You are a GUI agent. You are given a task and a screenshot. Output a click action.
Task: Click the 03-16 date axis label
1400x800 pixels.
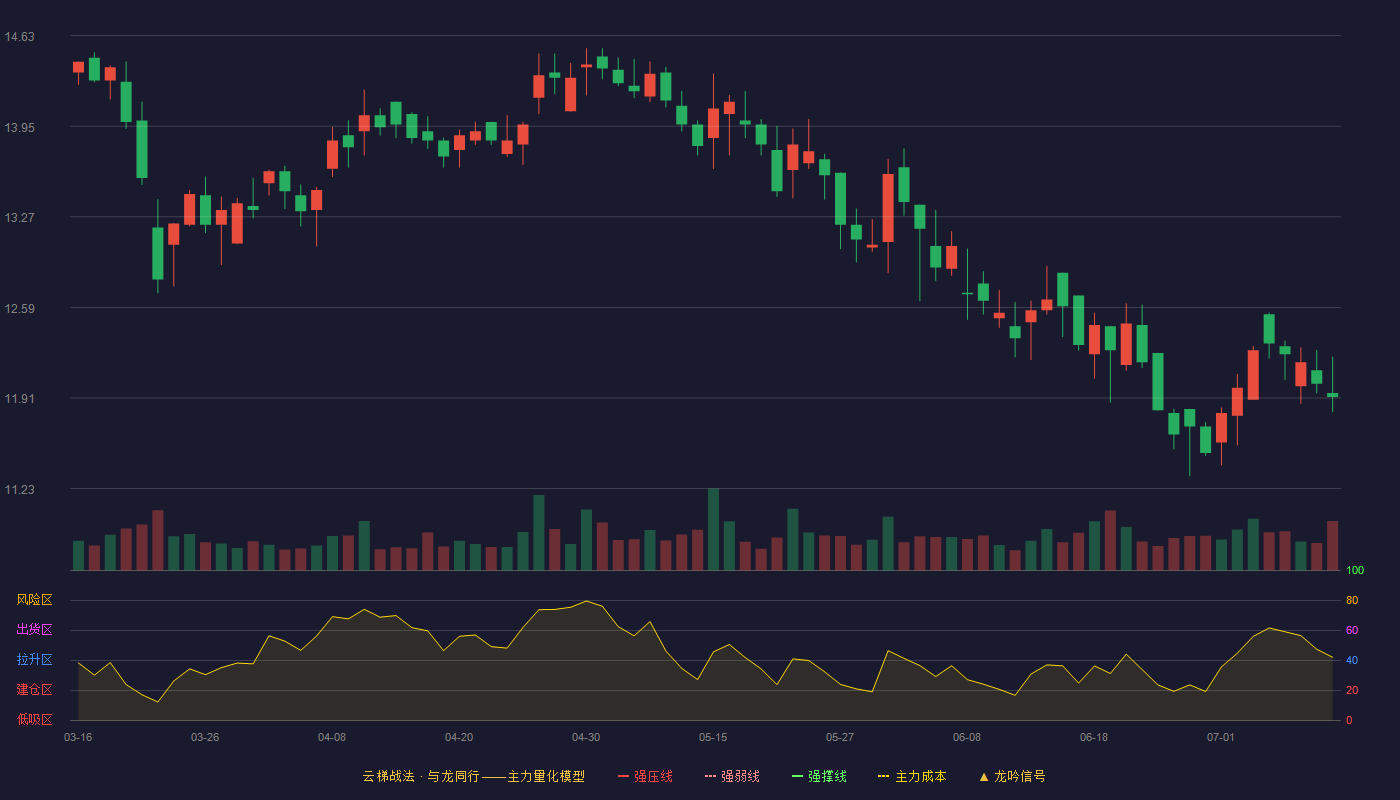point(78,737)
